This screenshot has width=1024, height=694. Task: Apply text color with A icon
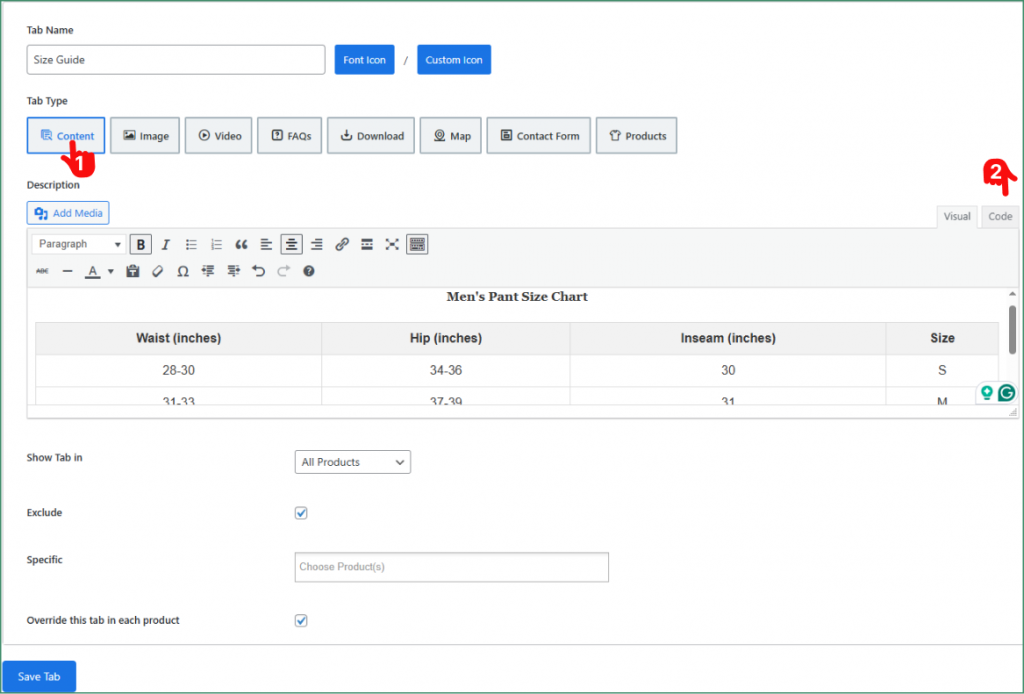click(x=93, y=271)
